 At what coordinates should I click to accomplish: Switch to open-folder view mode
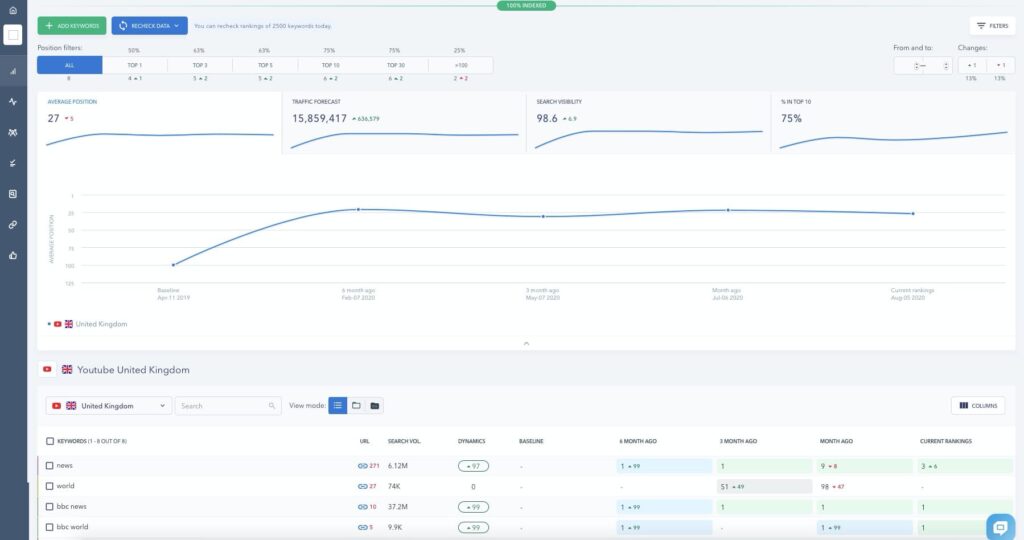(356, 405)
